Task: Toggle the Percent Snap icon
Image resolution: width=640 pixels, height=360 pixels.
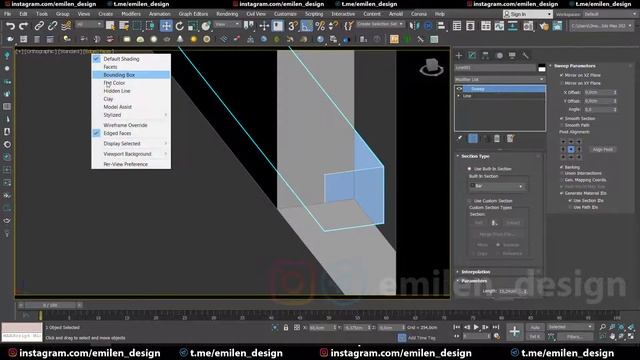Action: coord(320,26)
